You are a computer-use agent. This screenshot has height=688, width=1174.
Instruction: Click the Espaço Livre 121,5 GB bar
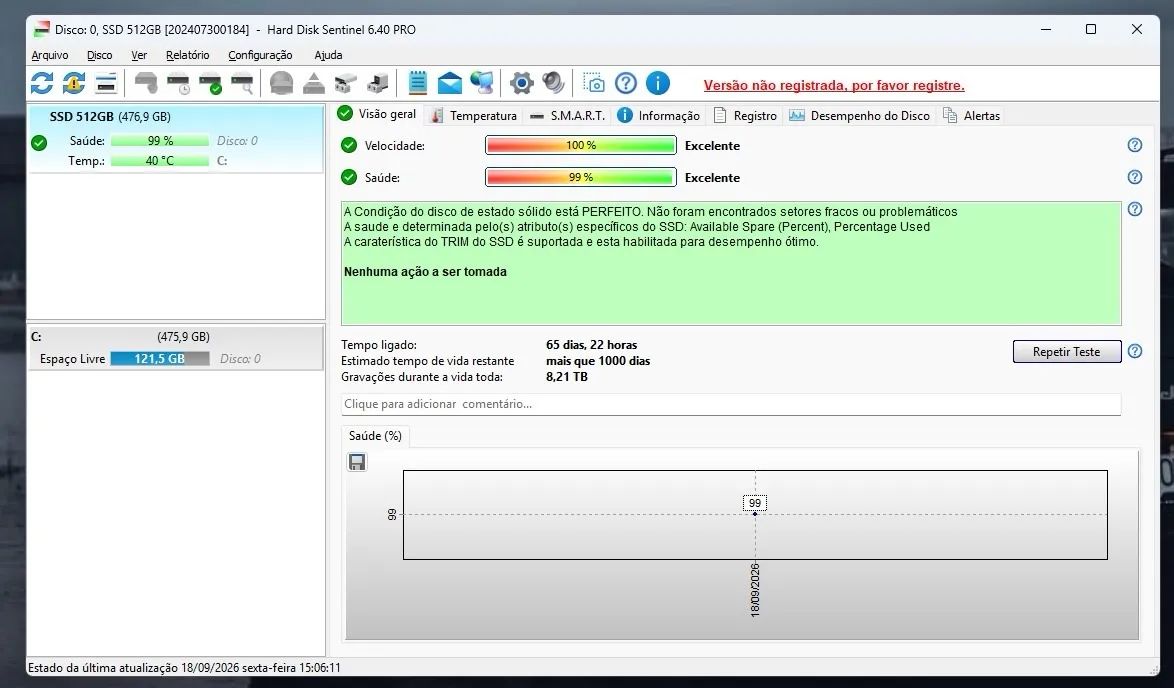click(x=159, y=359)
